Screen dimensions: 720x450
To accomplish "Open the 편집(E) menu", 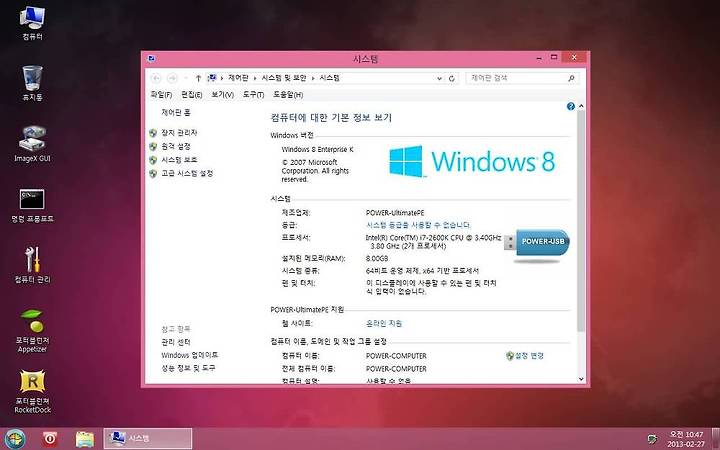I will pyautogui.click(x=191, y=95).
